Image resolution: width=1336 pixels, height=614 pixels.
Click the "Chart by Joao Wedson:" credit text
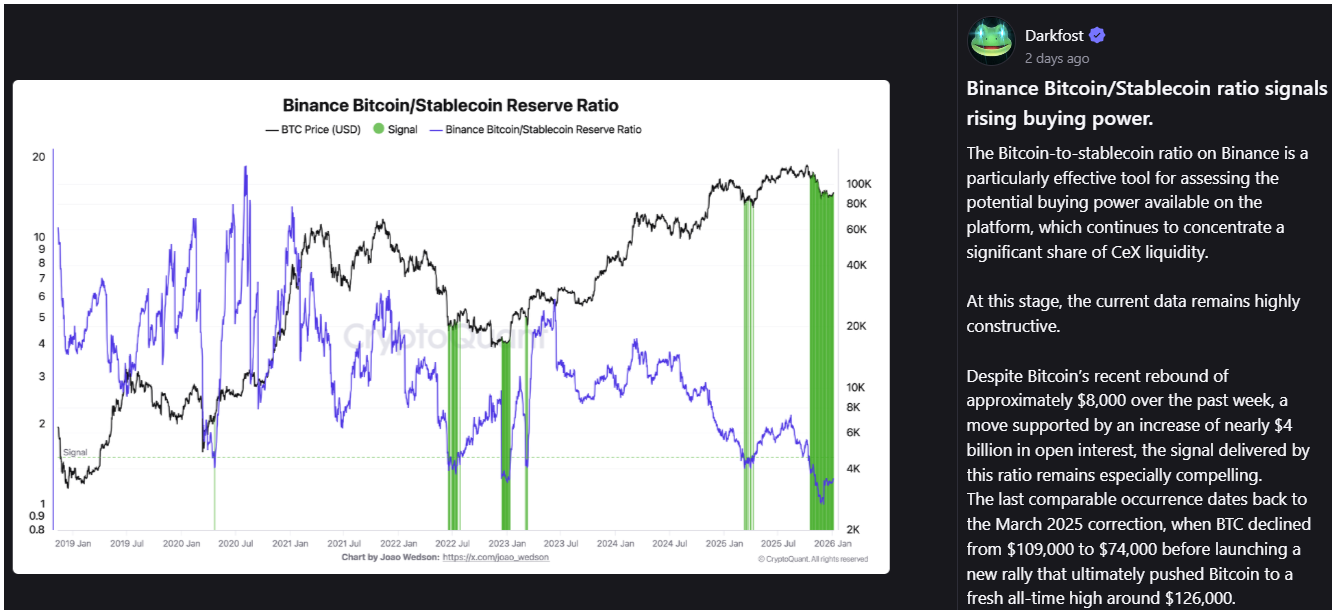pos(390,557)
